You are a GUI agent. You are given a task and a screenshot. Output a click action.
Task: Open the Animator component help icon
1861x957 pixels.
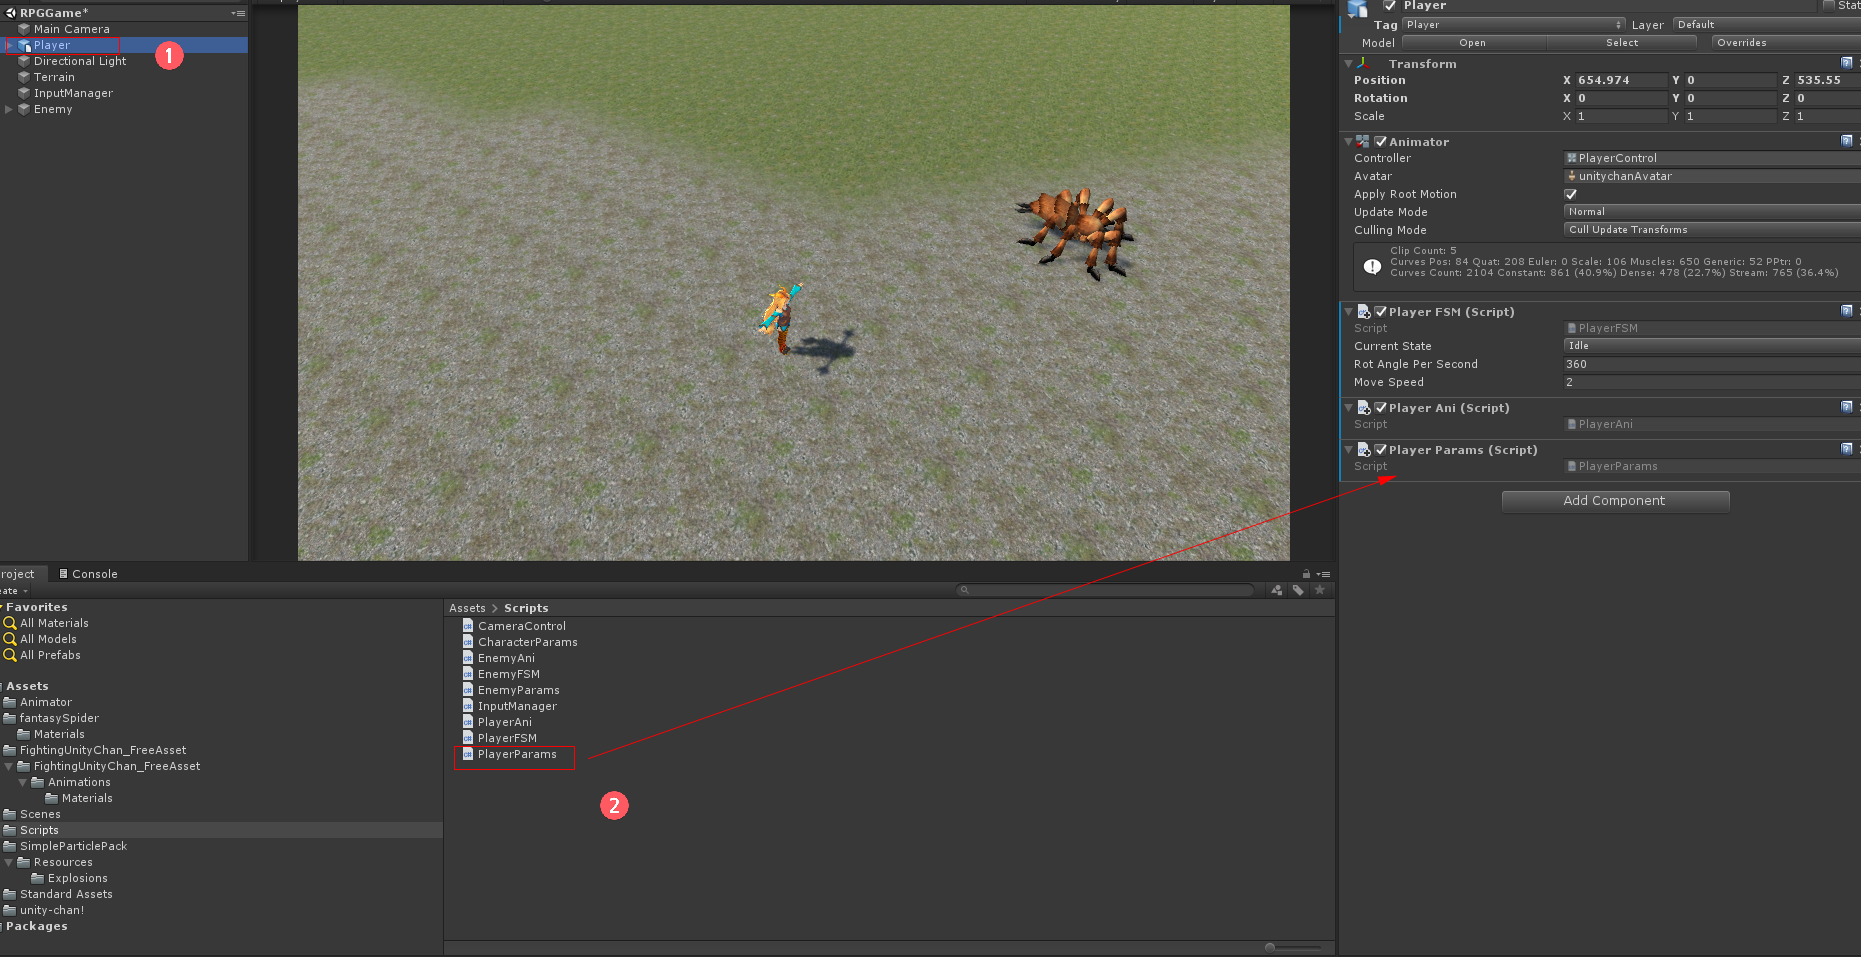coord(1846,141)
